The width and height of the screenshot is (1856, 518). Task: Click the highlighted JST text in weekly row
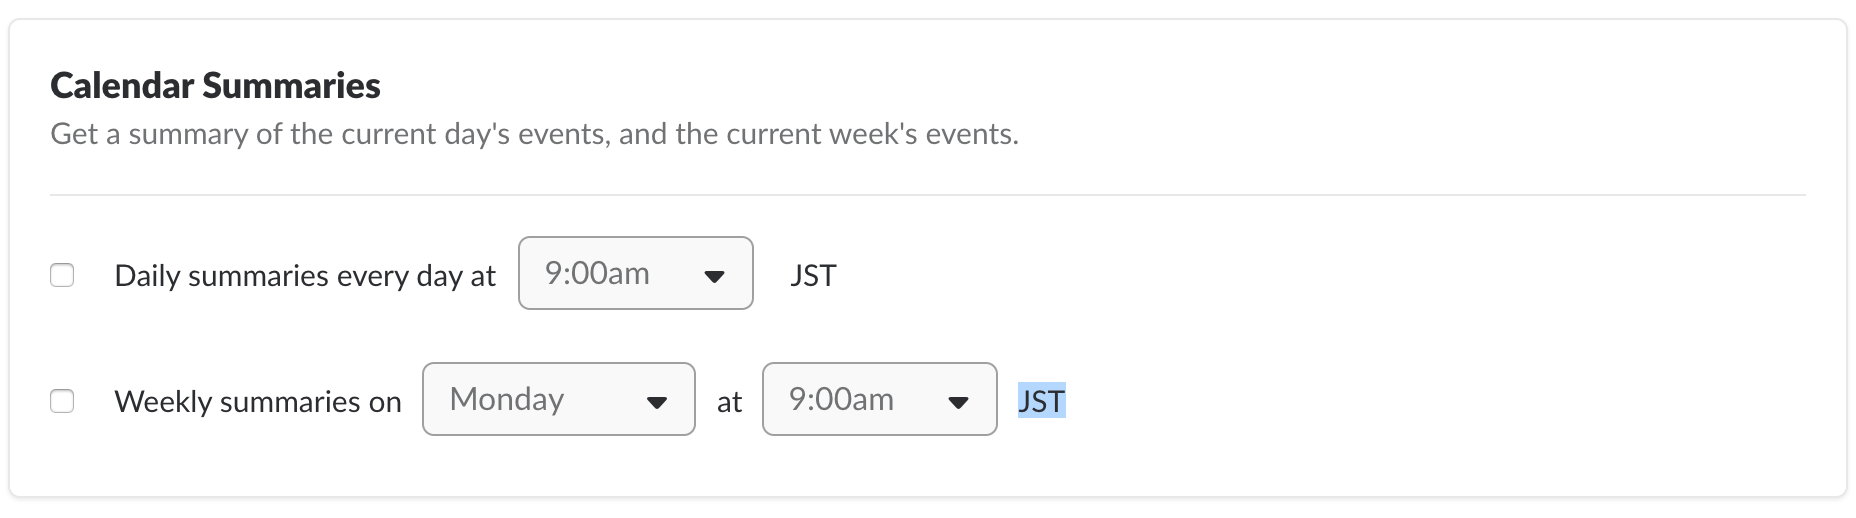(1041, 401)
